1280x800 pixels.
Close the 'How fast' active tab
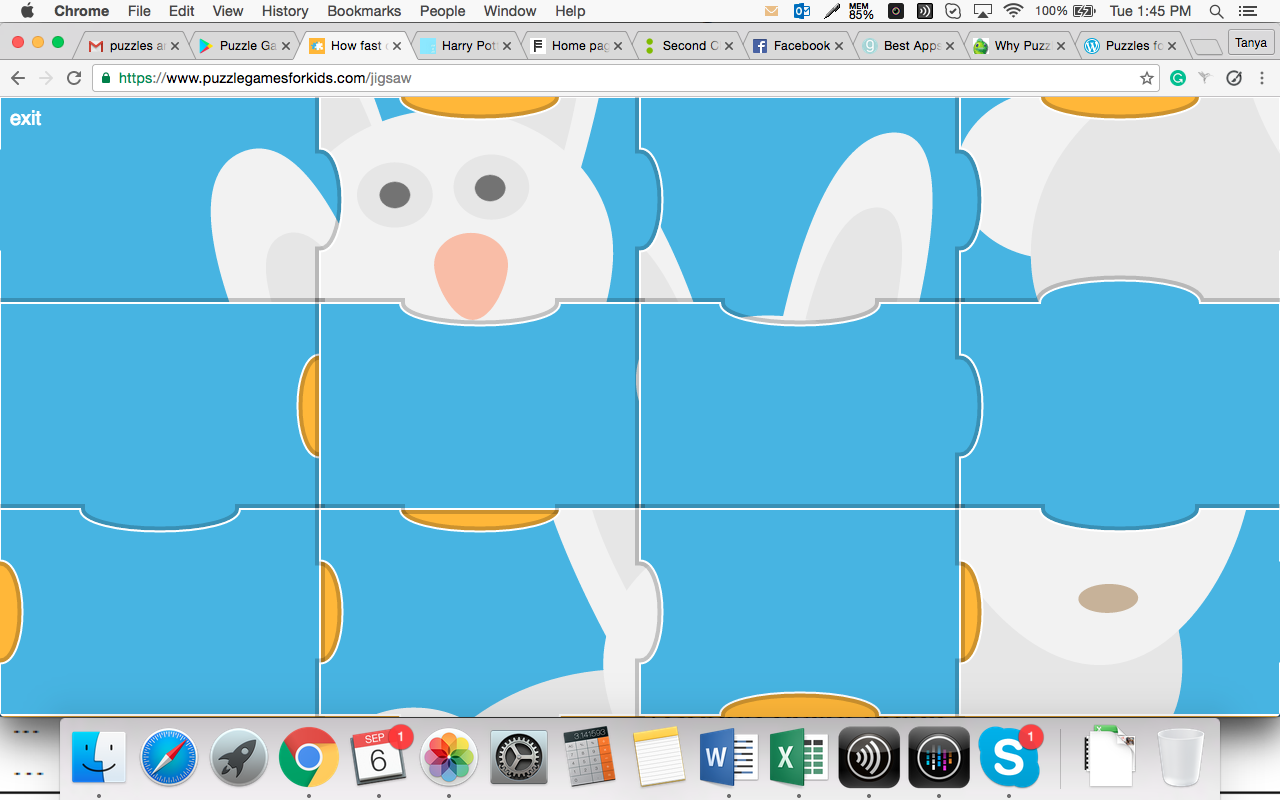click(396, 46)
